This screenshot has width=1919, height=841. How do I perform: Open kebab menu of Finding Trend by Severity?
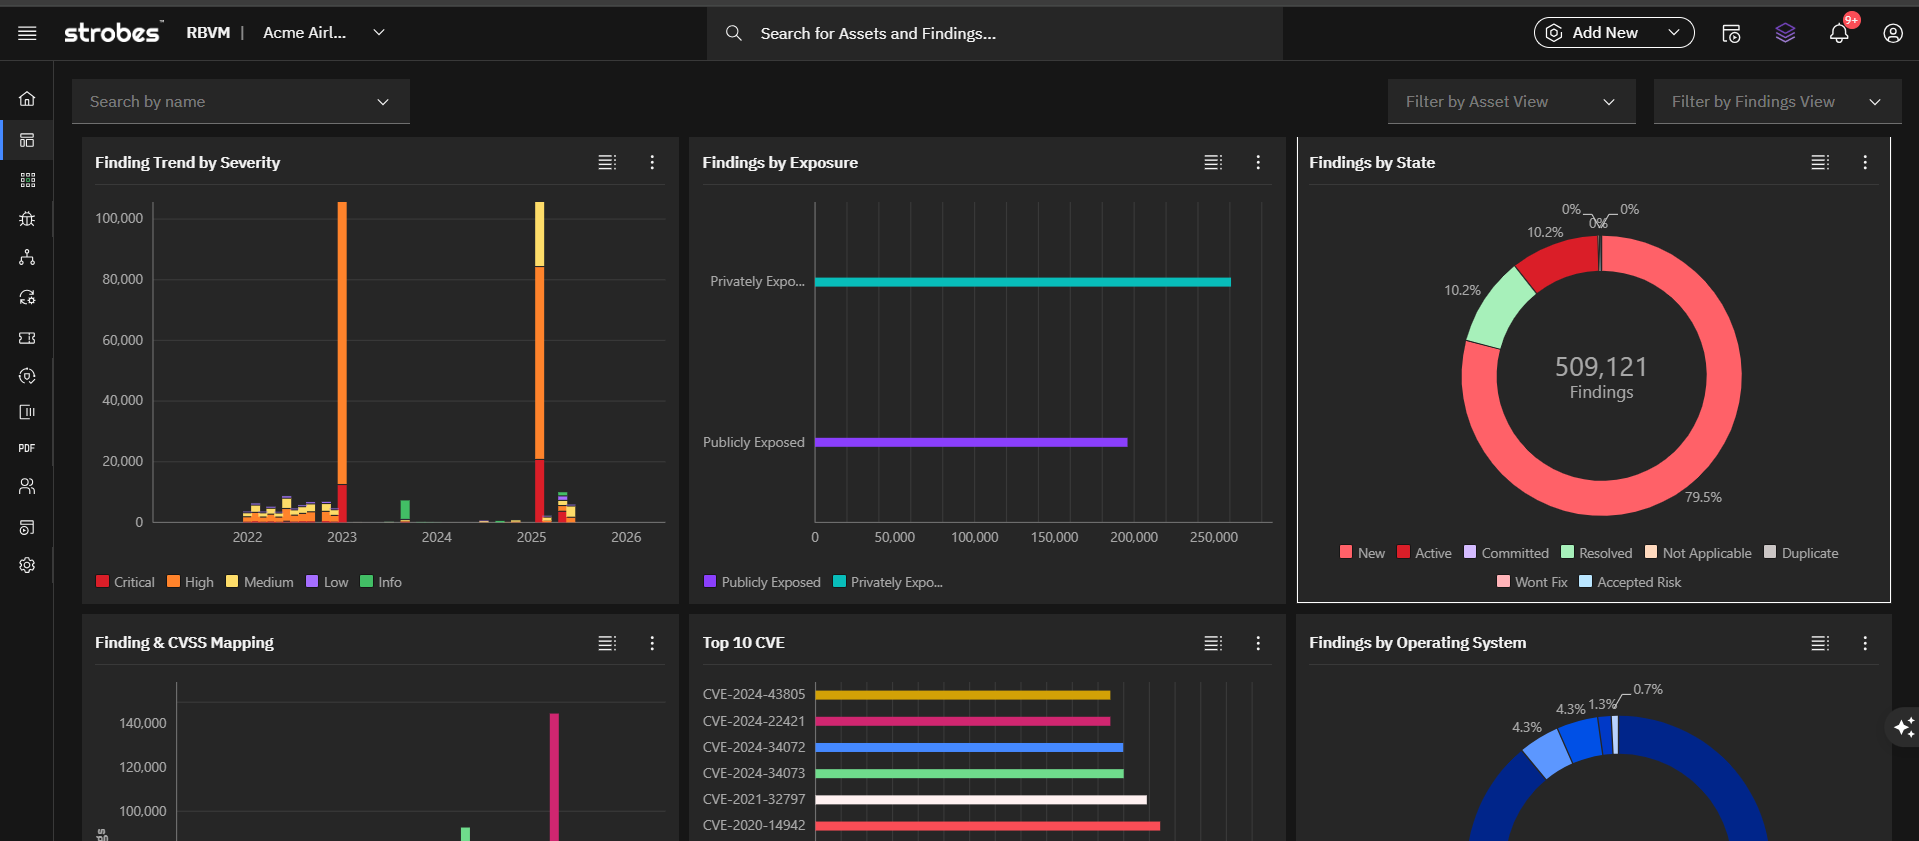pos(652,162)
